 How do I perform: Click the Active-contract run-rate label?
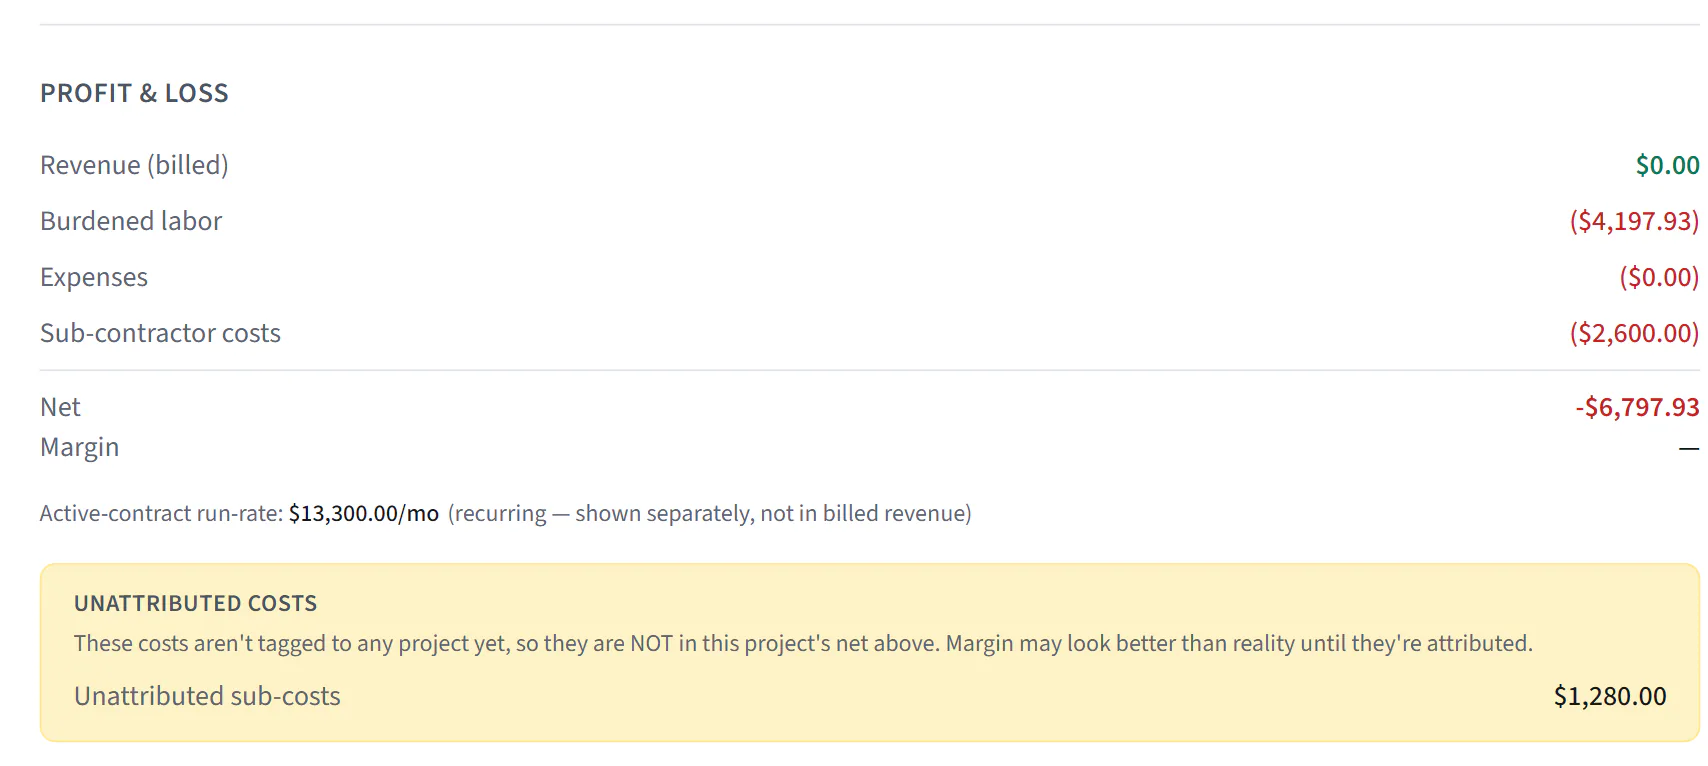pyautogui.click(x=161, y=513)
